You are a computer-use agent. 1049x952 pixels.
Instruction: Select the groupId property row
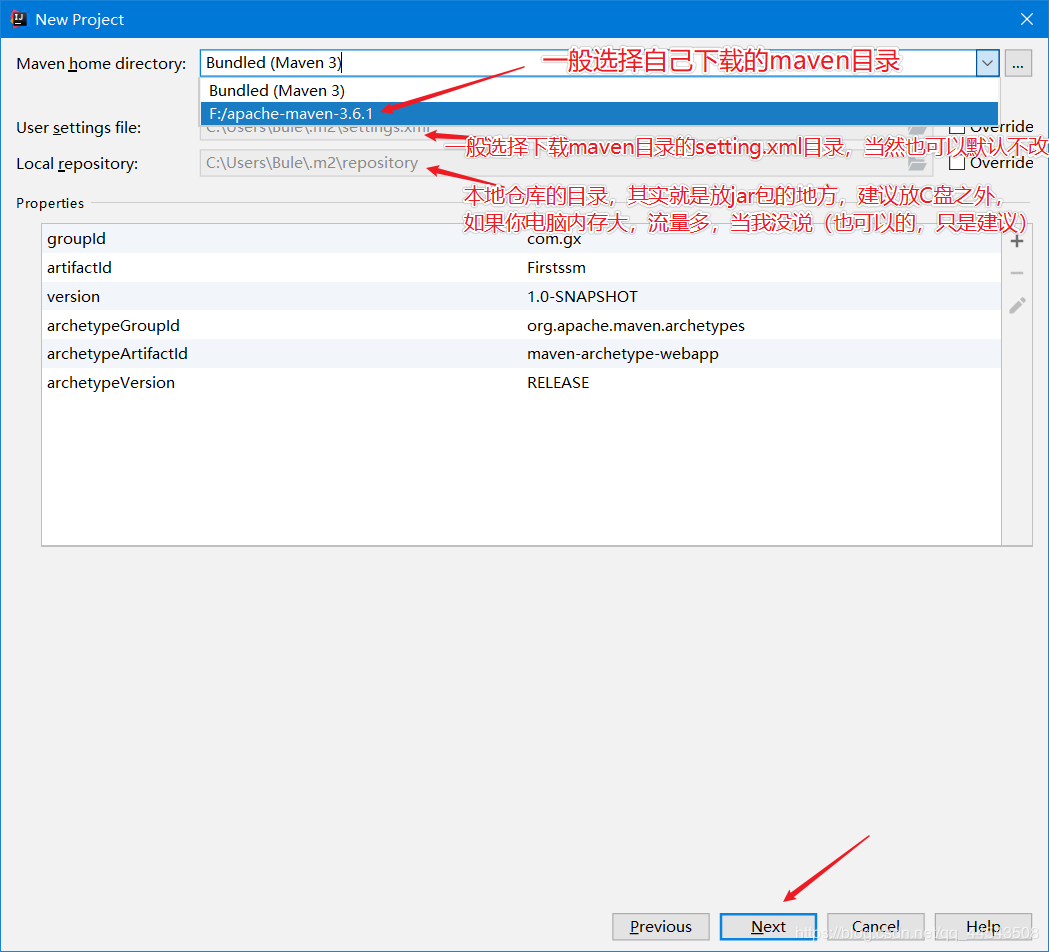[521, 239]
